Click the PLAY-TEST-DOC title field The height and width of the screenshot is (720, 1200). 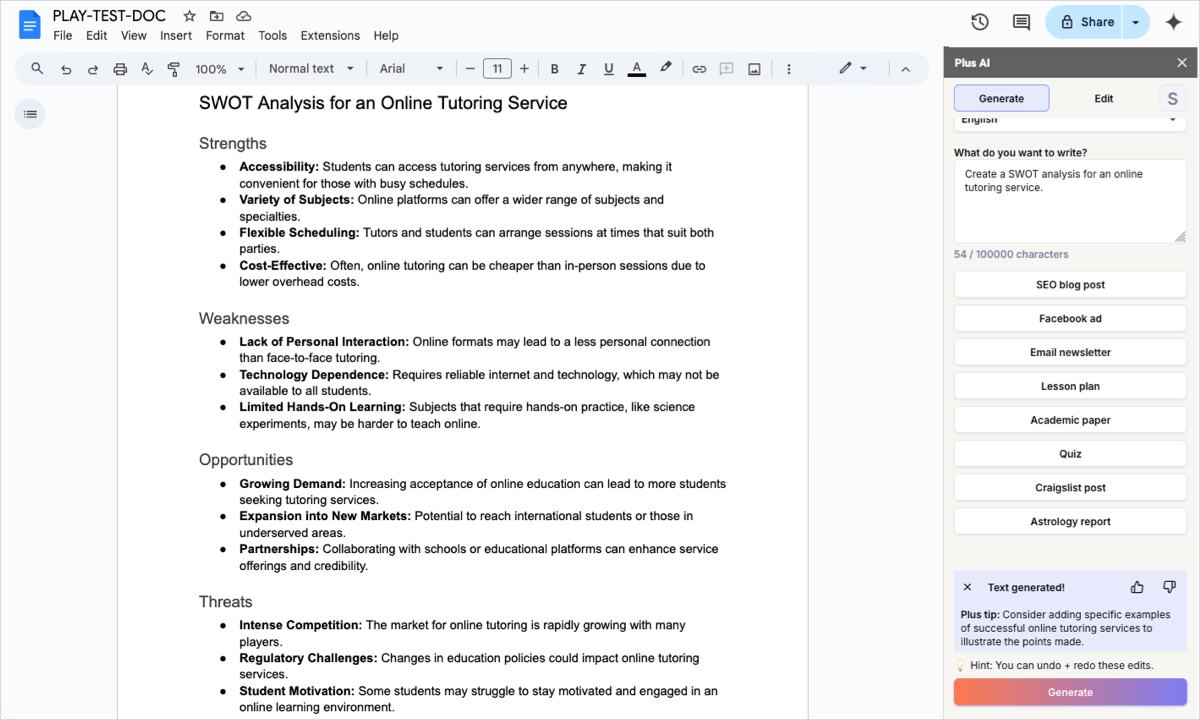coord(109,16)
